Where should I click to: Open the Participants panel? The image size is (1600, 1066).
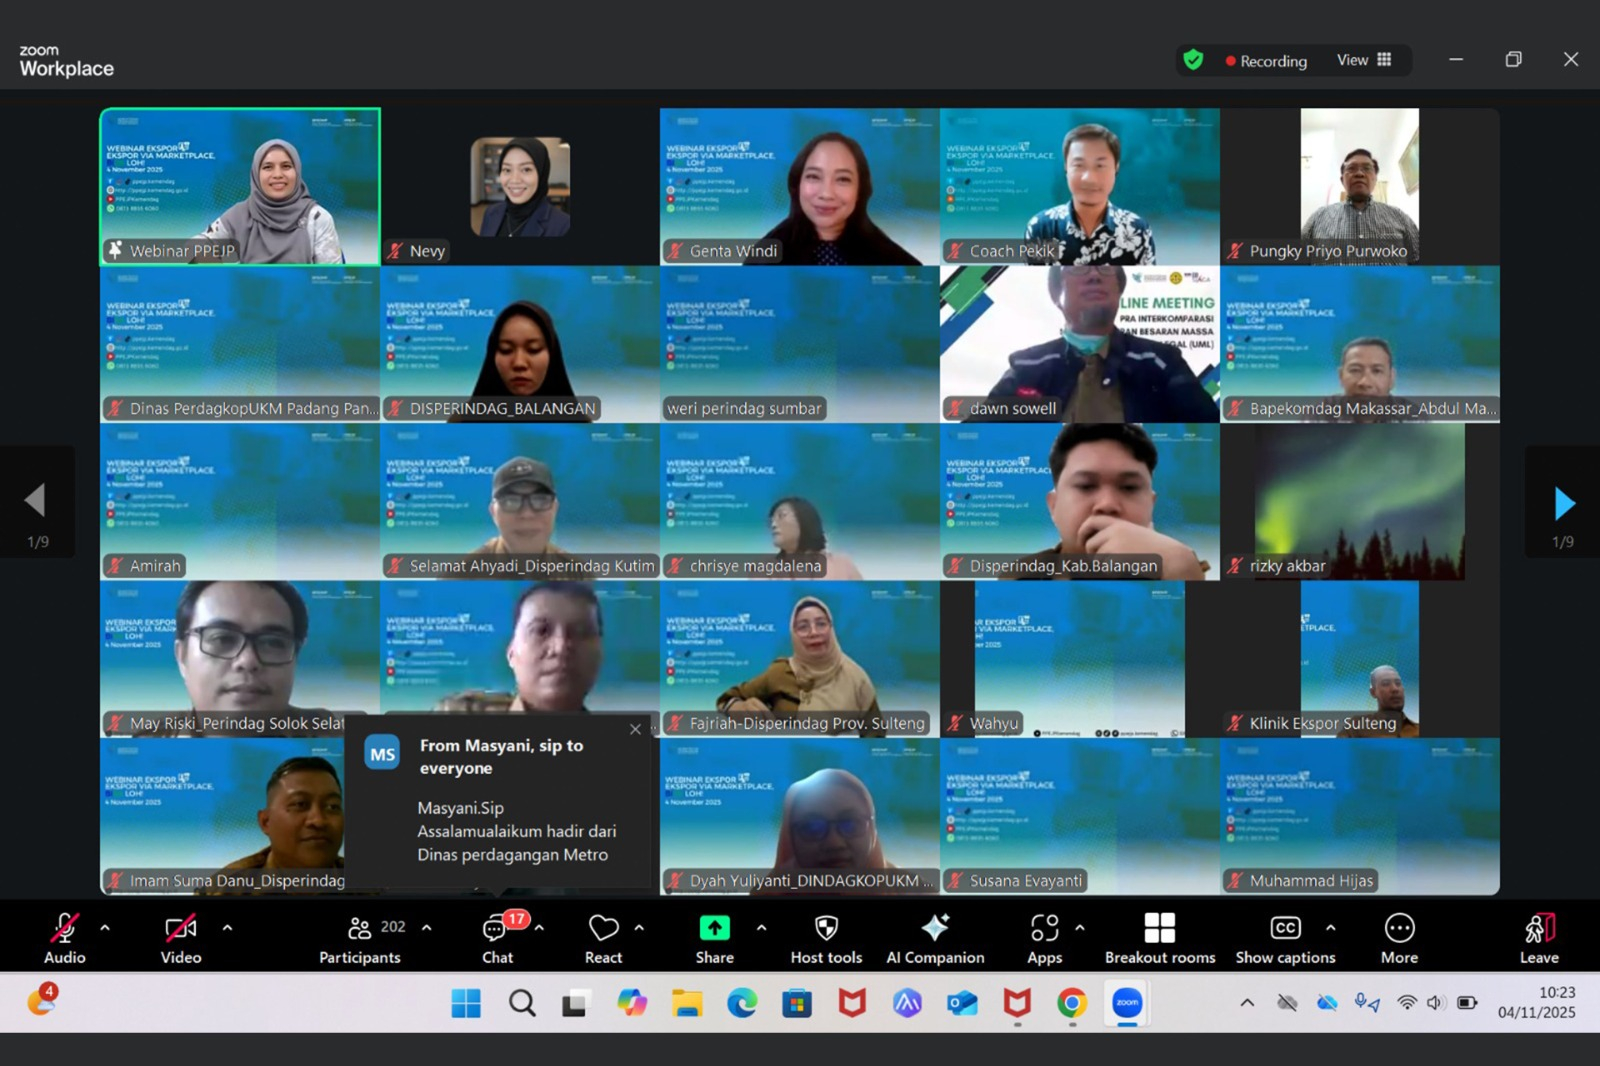(x=360, y=939)
